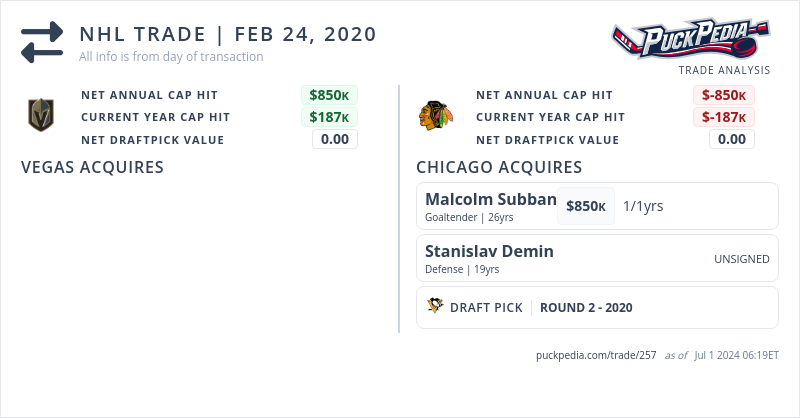Image resolution: width=800 pixels, height=418 pixels.
Task: Click Vegas current year cap hit $187K
Action: (329, 117)
